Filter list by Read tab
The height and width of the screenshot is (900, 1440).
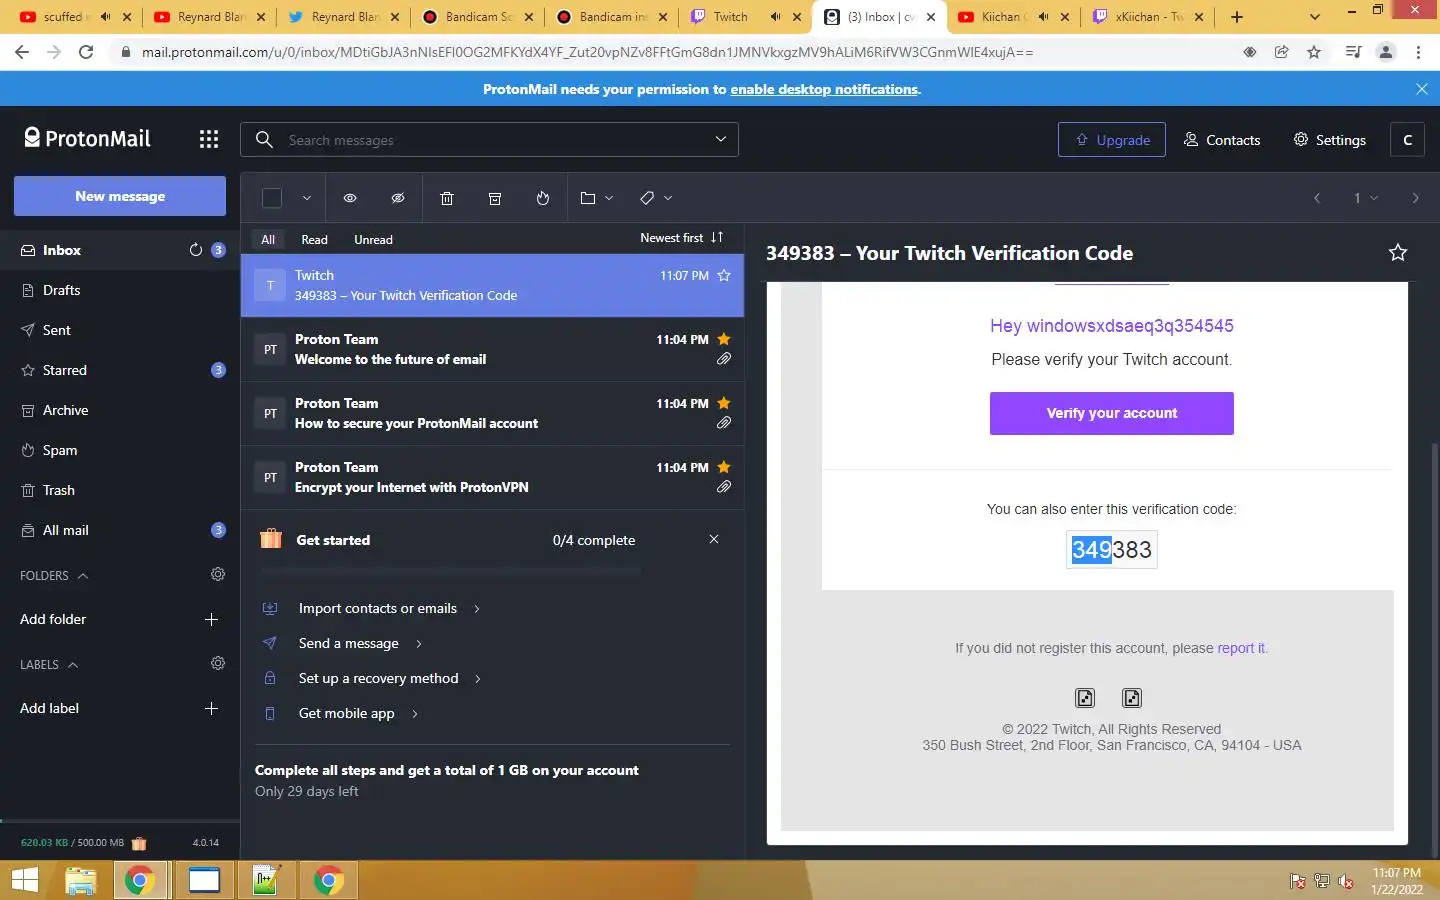pos(314,239)
